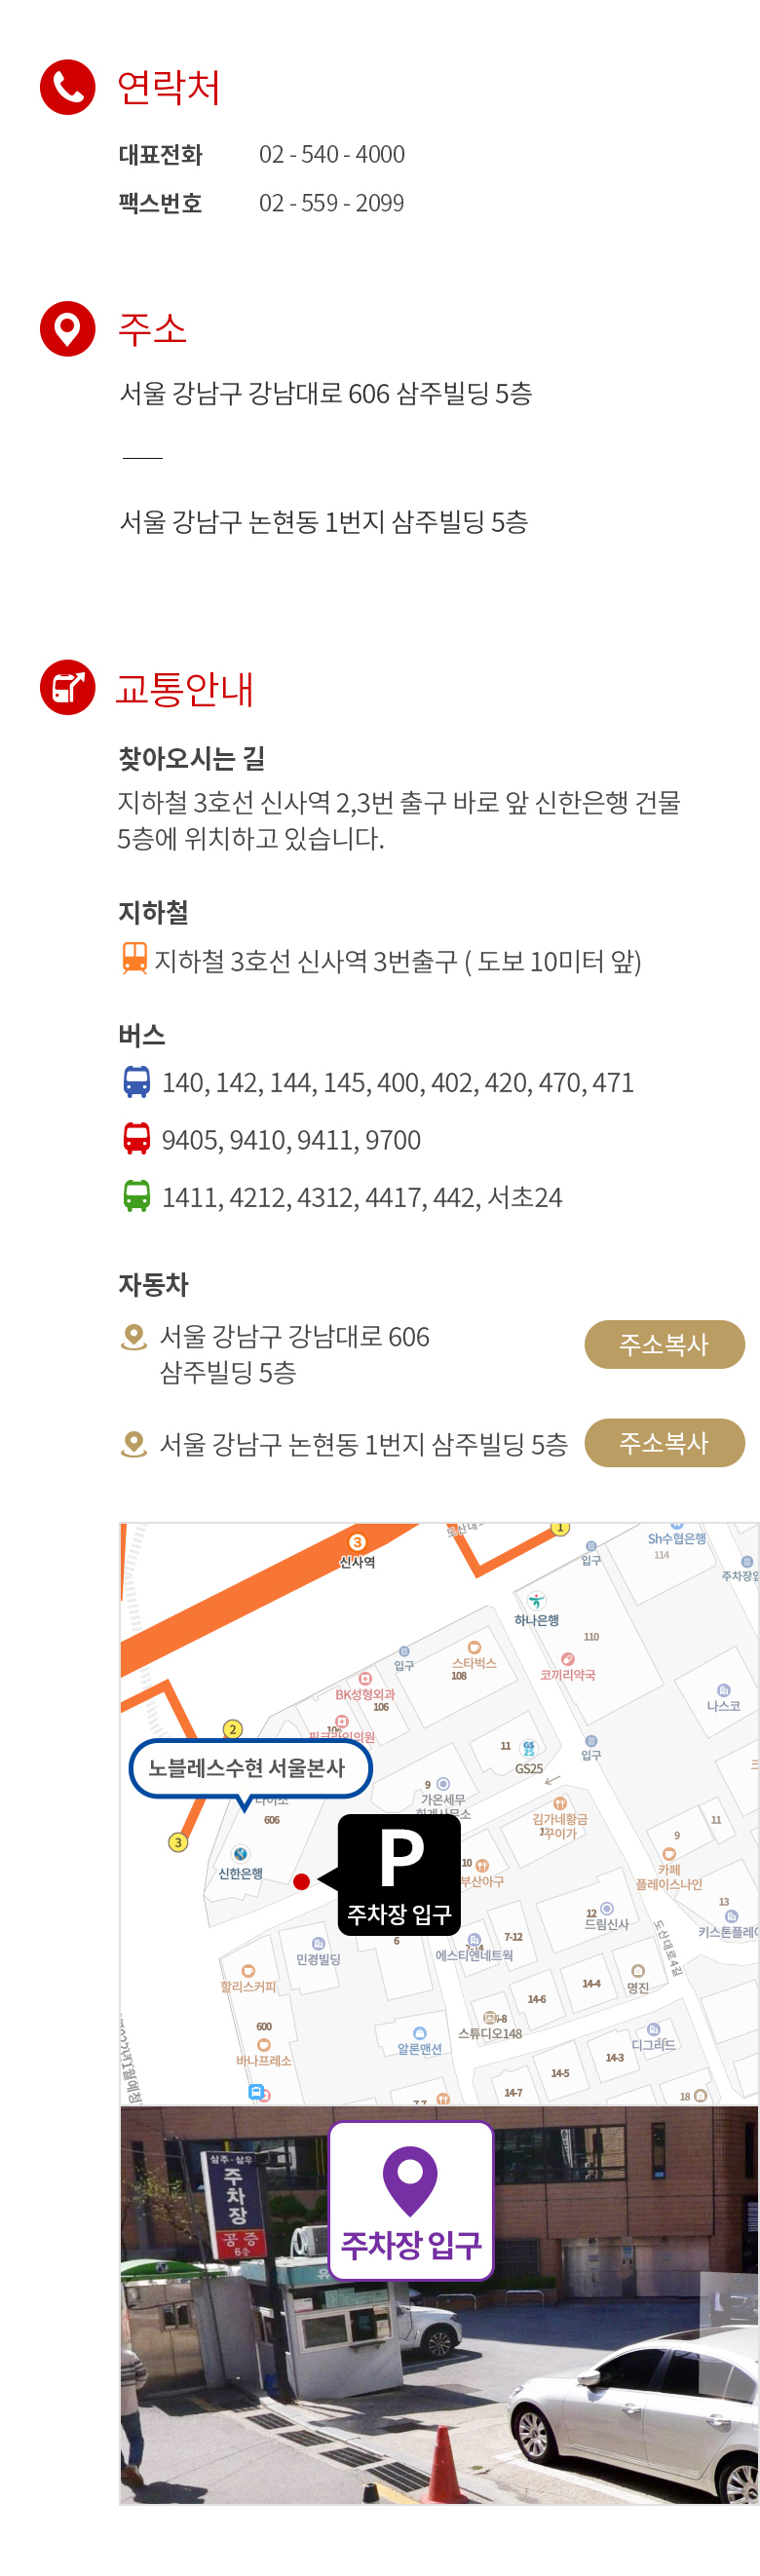Click the red phone icon beside 연락처
The width and height of the screenshot is (760, 2576).
click(67, 88)
